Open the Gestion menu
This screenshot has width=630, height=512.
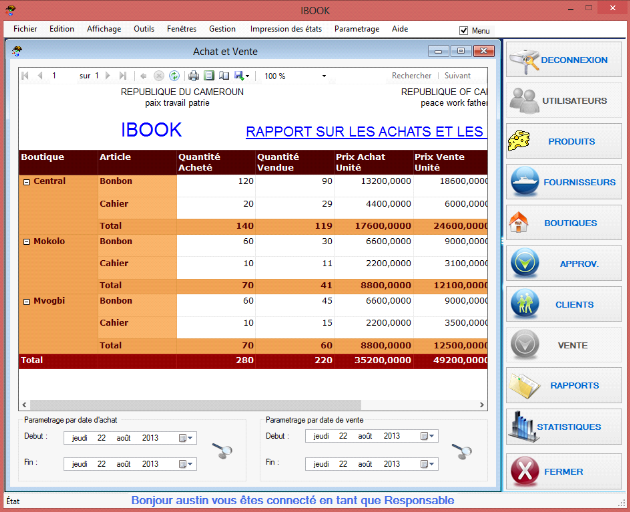(222, 30)
